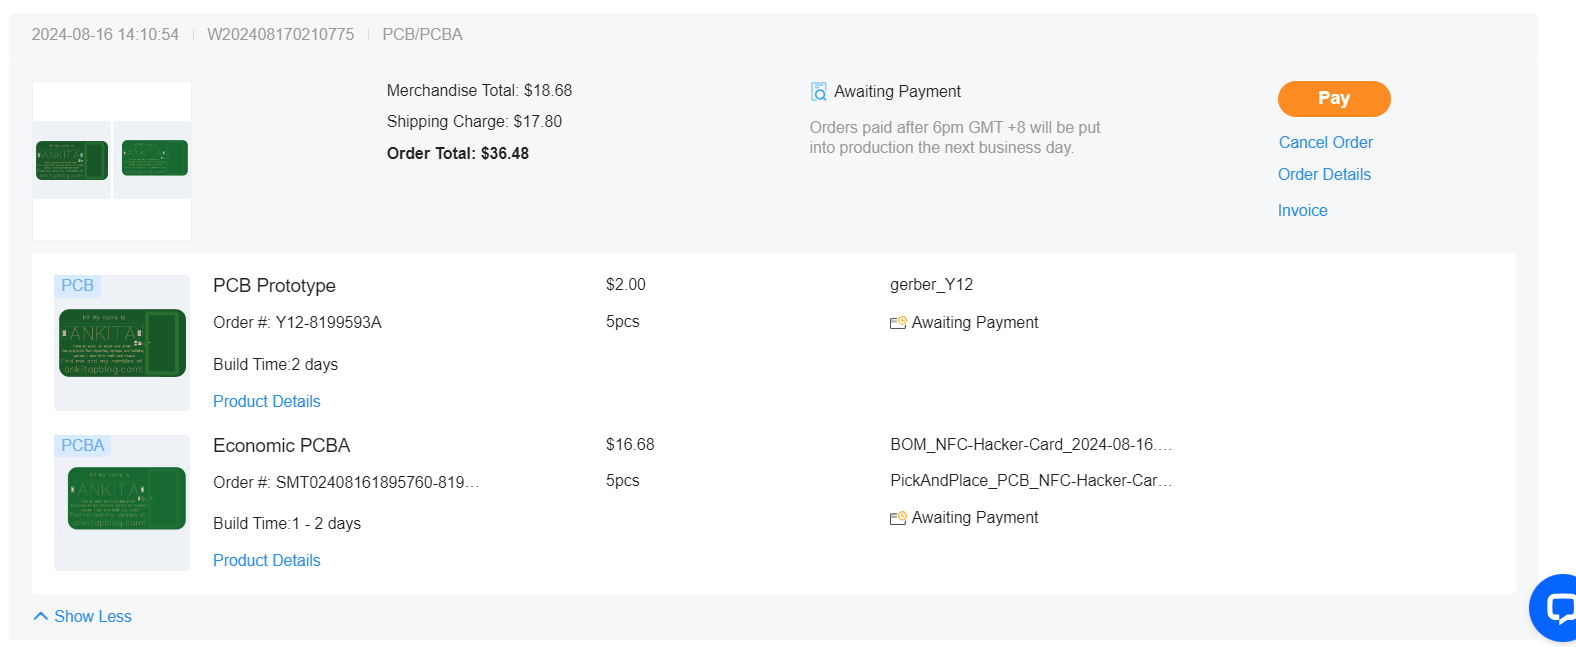Open the live chat bubble icon
Image resolution: width=1576 pixels, height=647 pixels.
(1558, 607)
